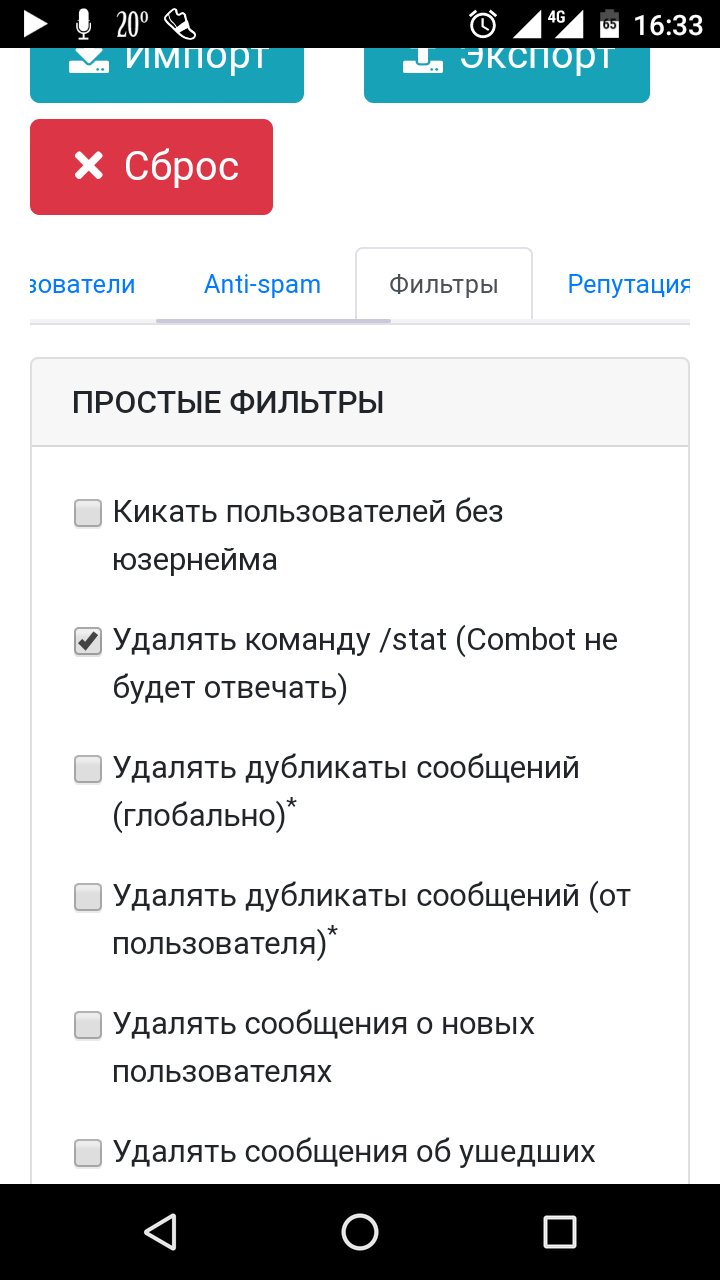This screenshot has width=720, height=1280.
Task: Click the horizontal tab scrollbar
Action: coord(273,321)
